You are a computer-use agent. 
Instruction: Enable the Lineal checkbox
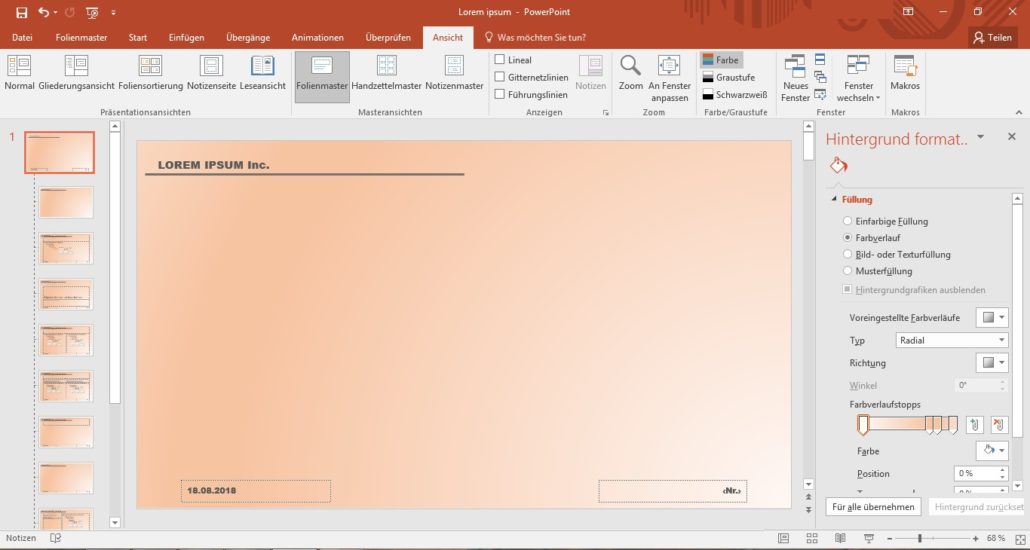tap(500, 60)
